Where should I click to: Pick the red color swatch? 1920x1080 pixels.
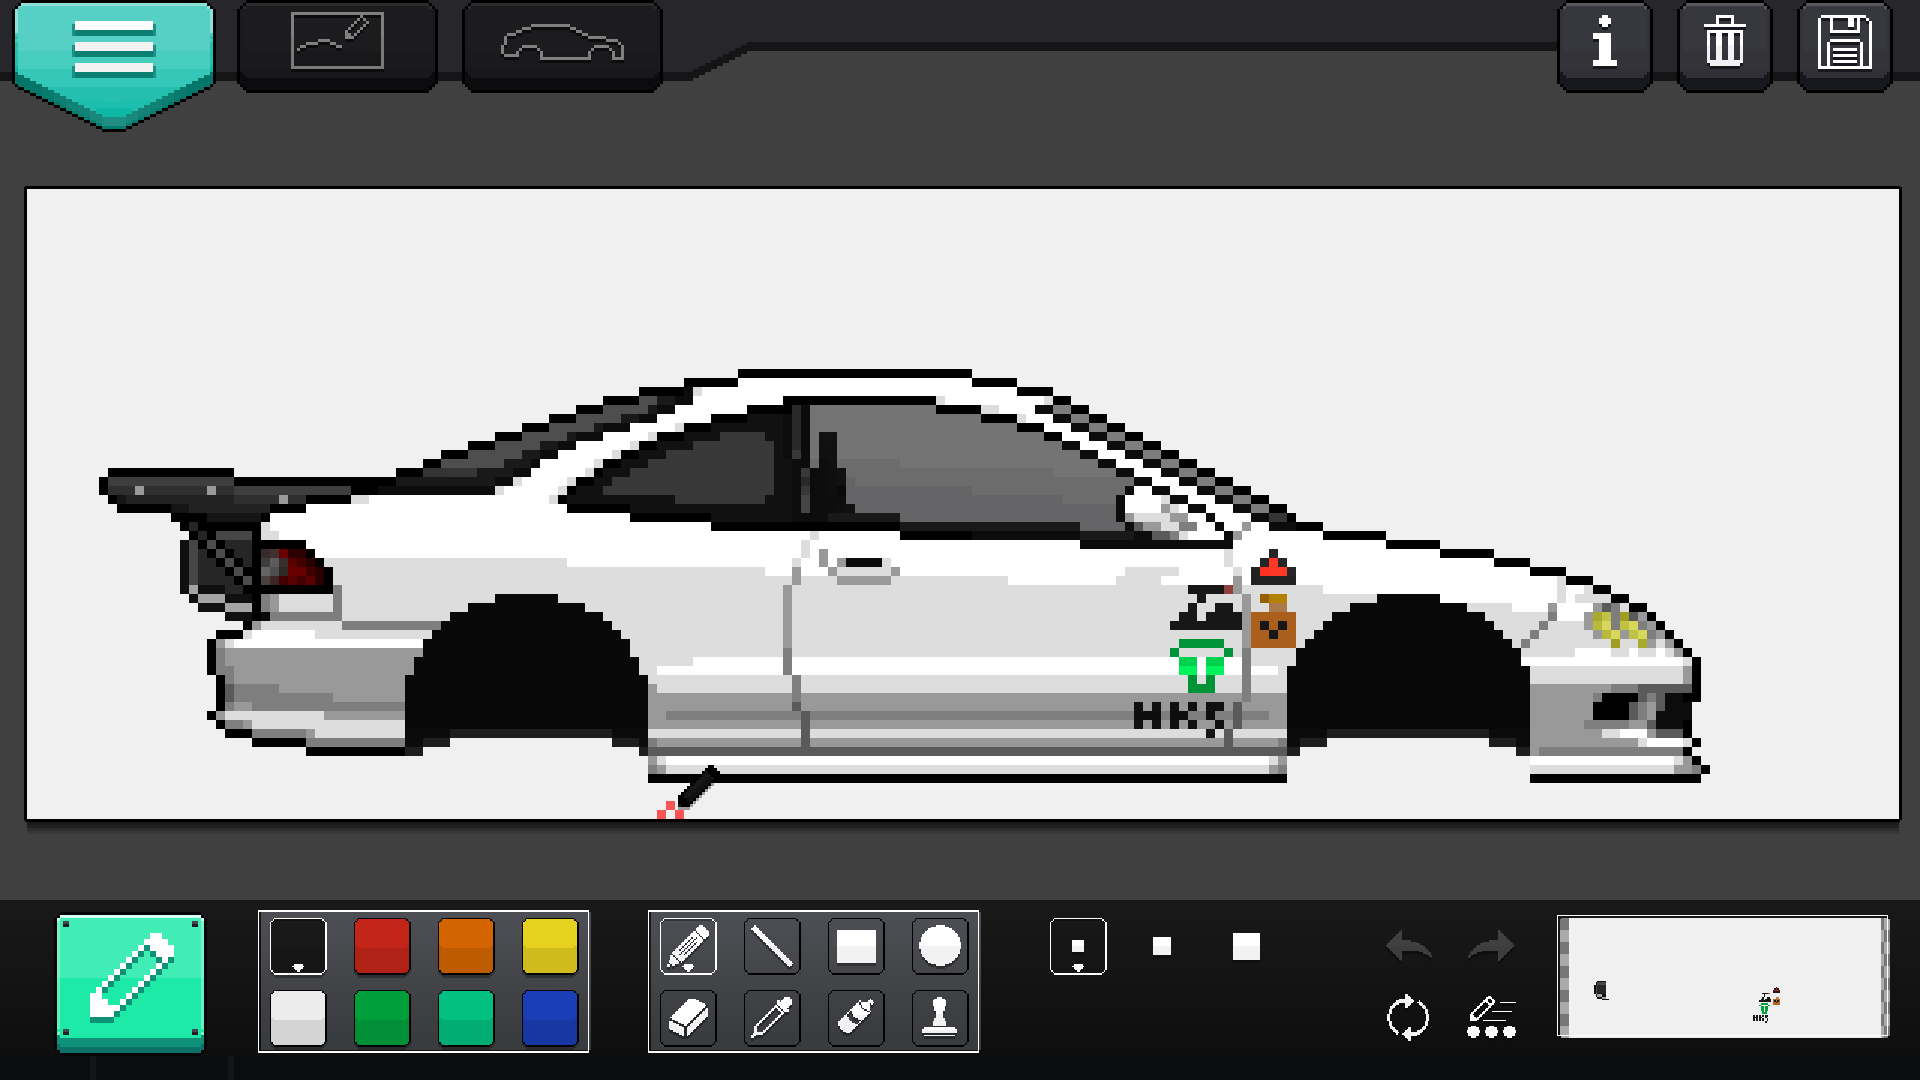point(382,946)
